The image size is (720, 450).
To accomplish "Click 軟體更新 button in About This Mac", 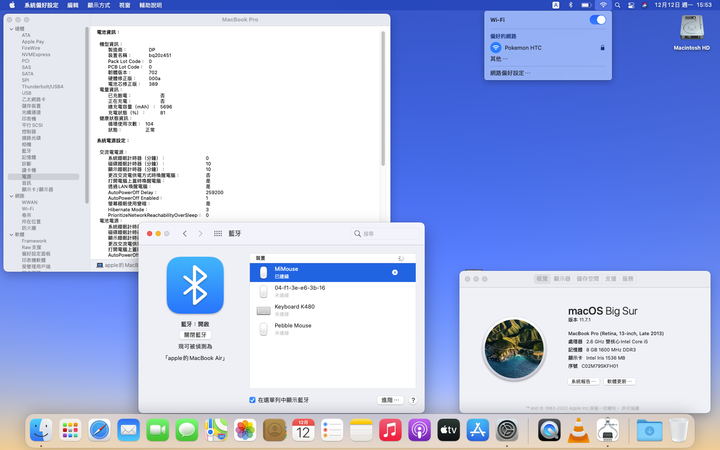I will point(619,382).
